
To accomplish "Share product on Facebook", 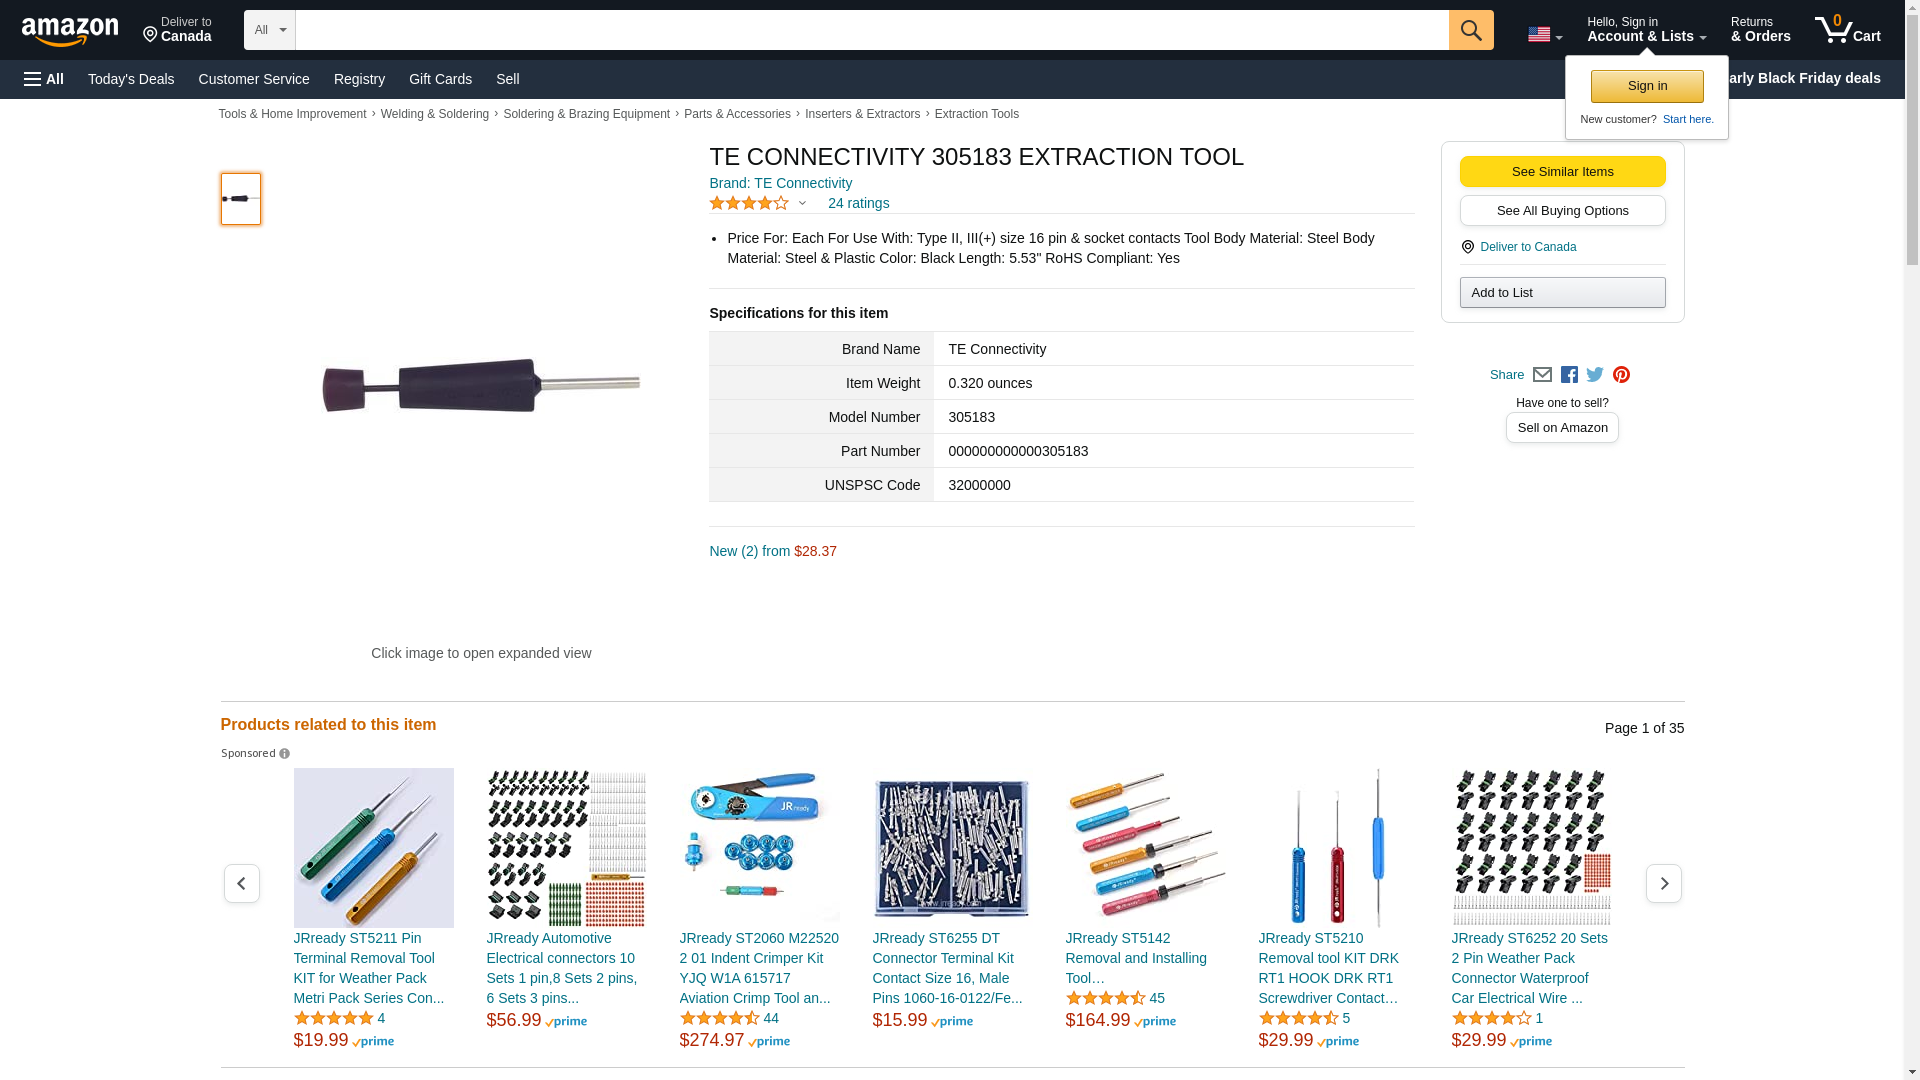I will tap(1569, 375).
